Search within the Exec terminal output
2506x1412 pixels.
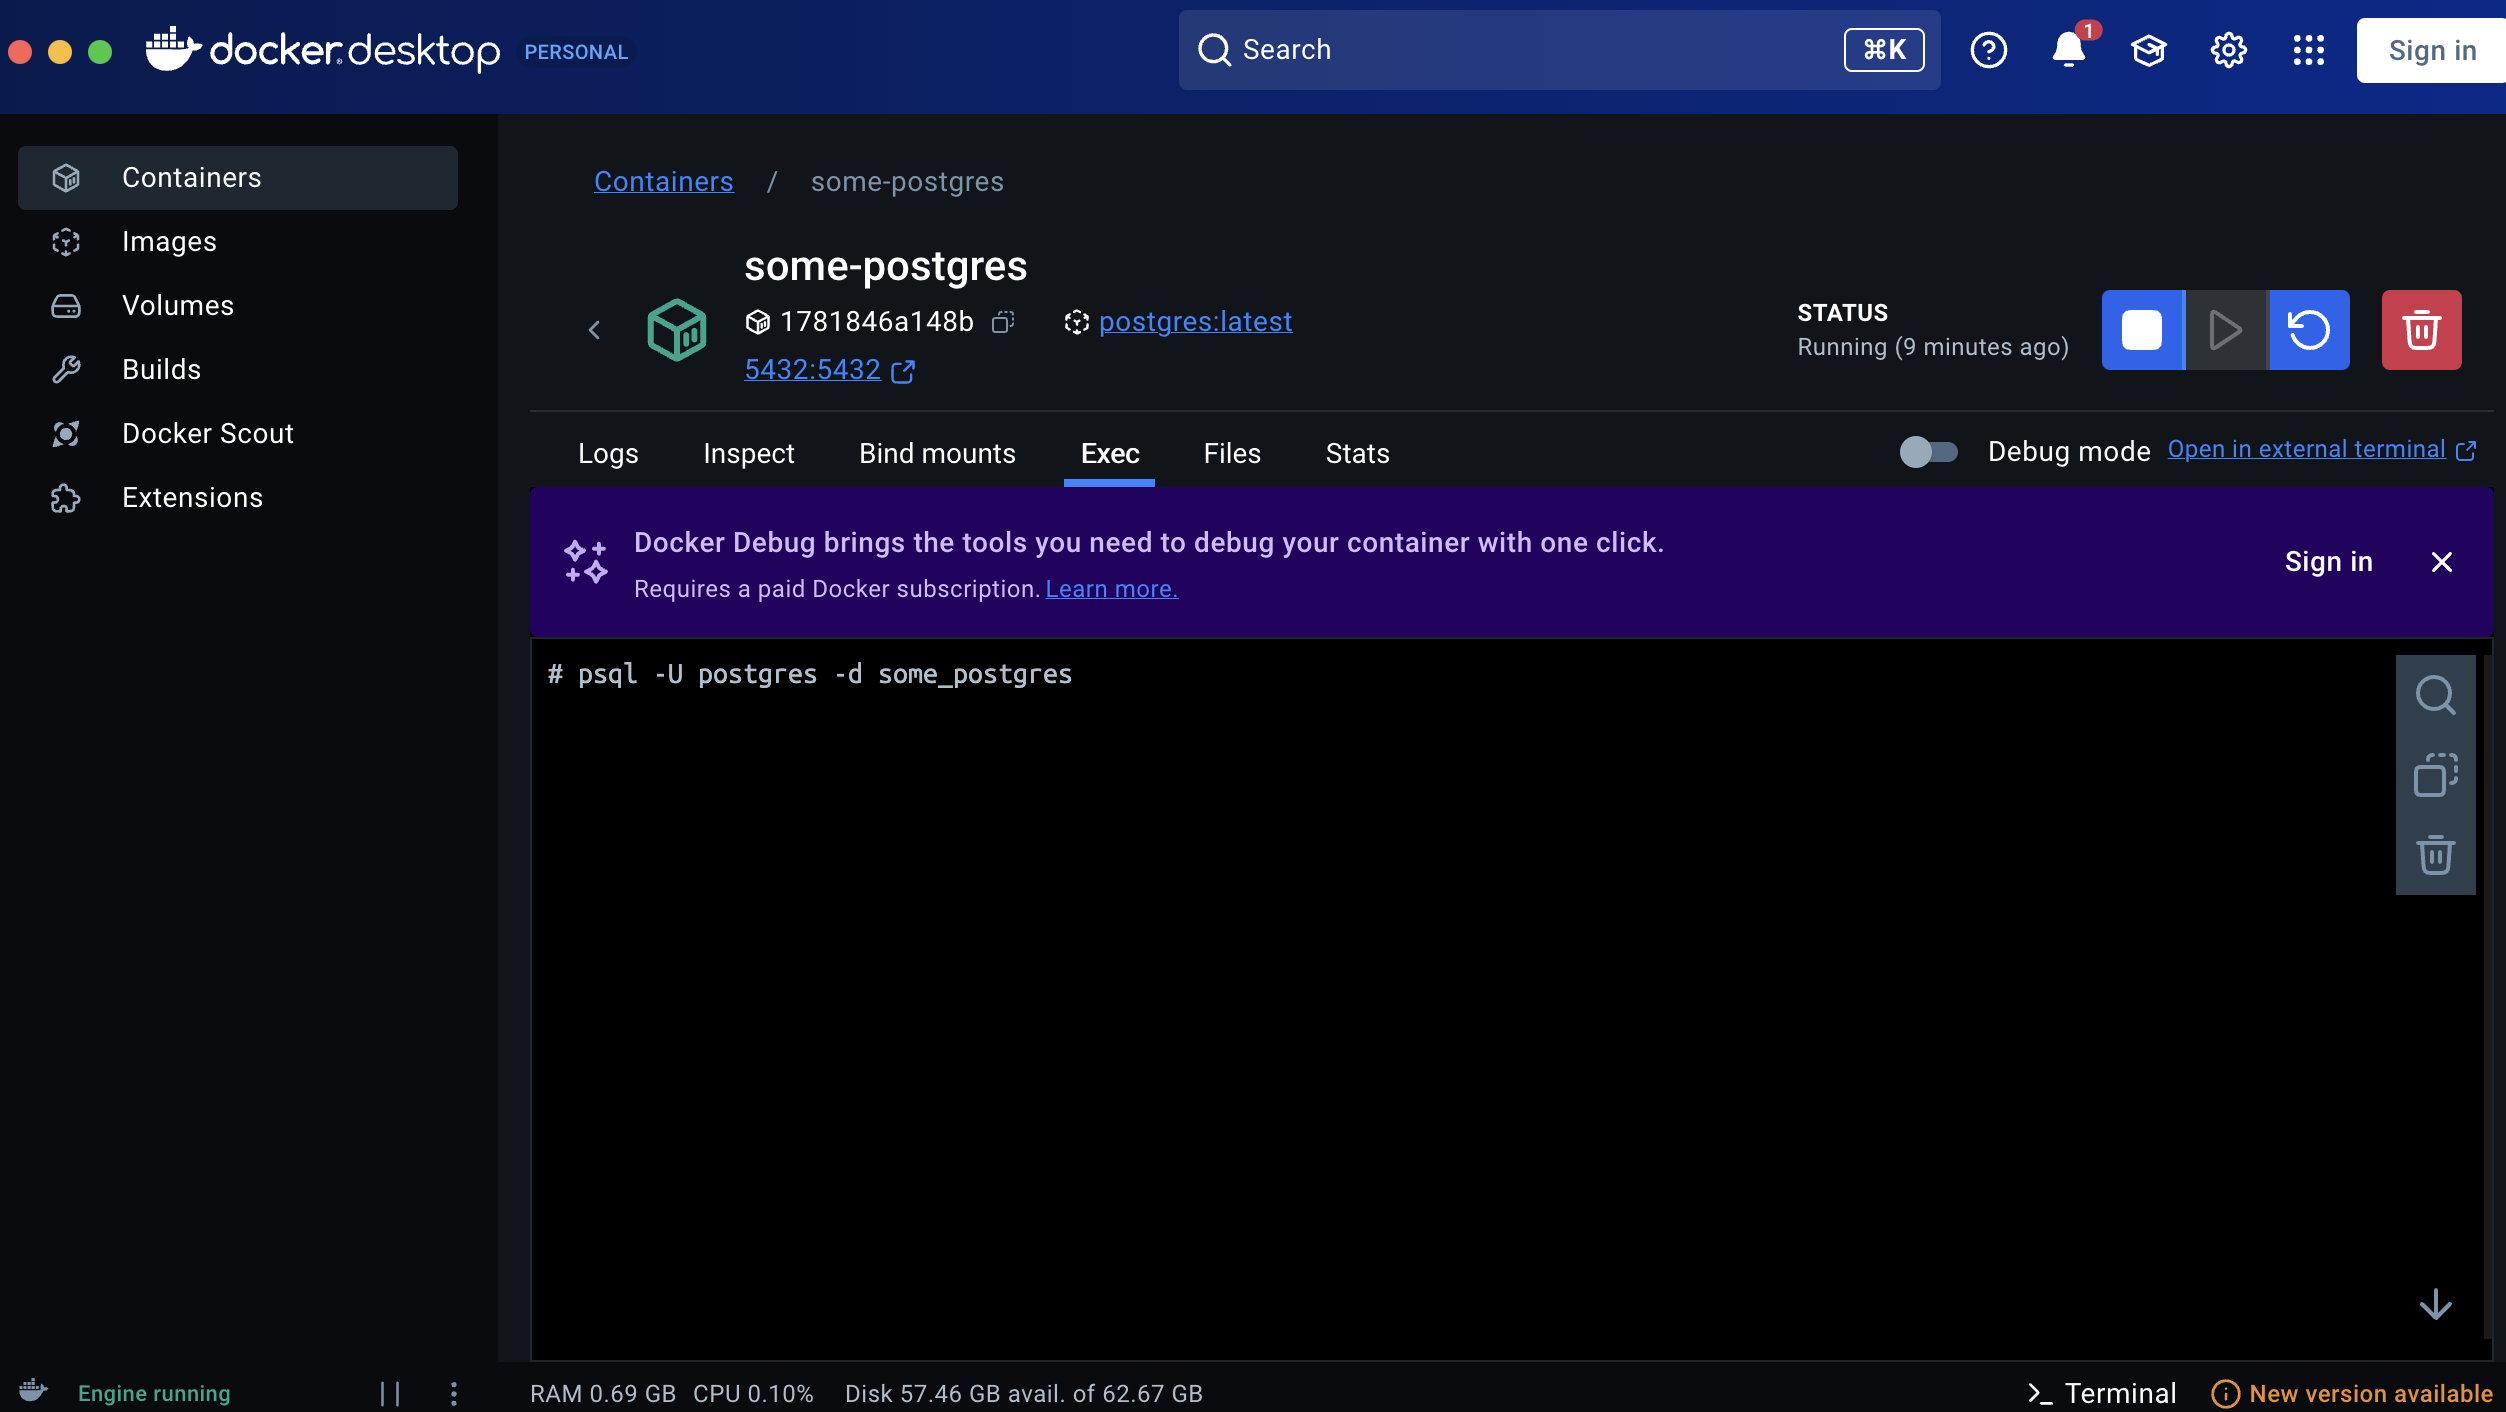click(2436, 694)
